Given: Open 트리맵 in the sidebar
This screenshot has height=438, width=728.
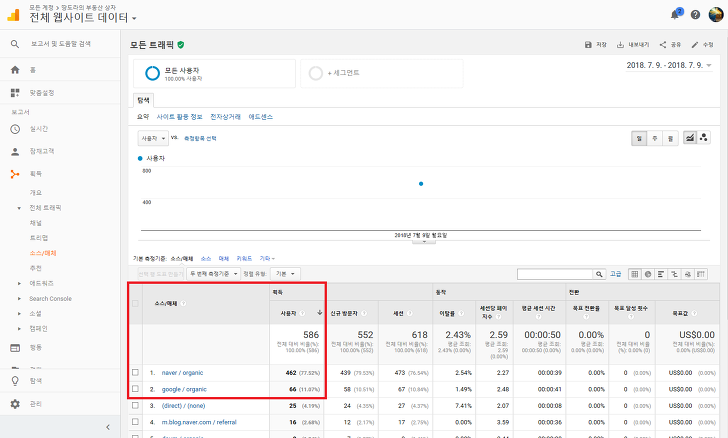Looking at the screenshot, I should coord(39,238).
